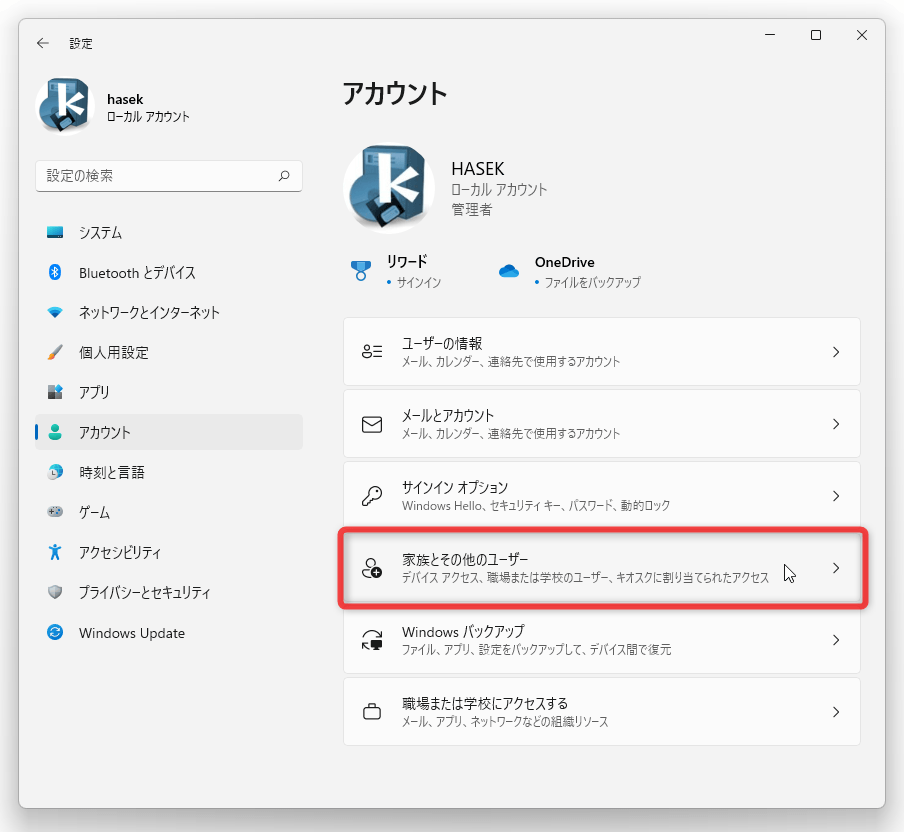Click the ゲーム controller icon
Screen dimensions: 904x832
coord(55,511)
